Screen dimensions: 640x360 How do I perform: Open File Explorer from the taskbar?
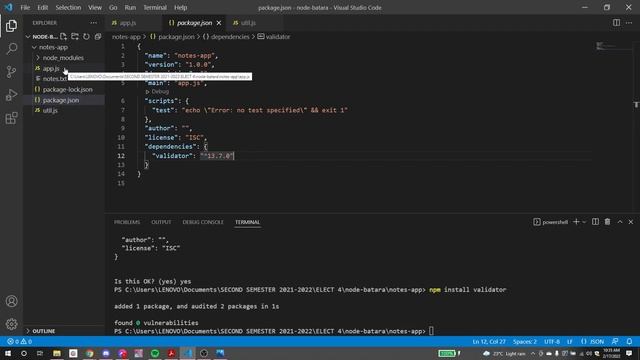57,353
